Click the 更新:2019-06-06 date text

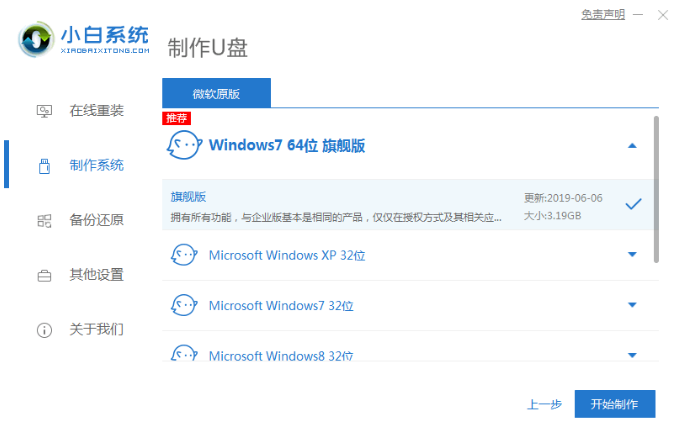[563, 198]
